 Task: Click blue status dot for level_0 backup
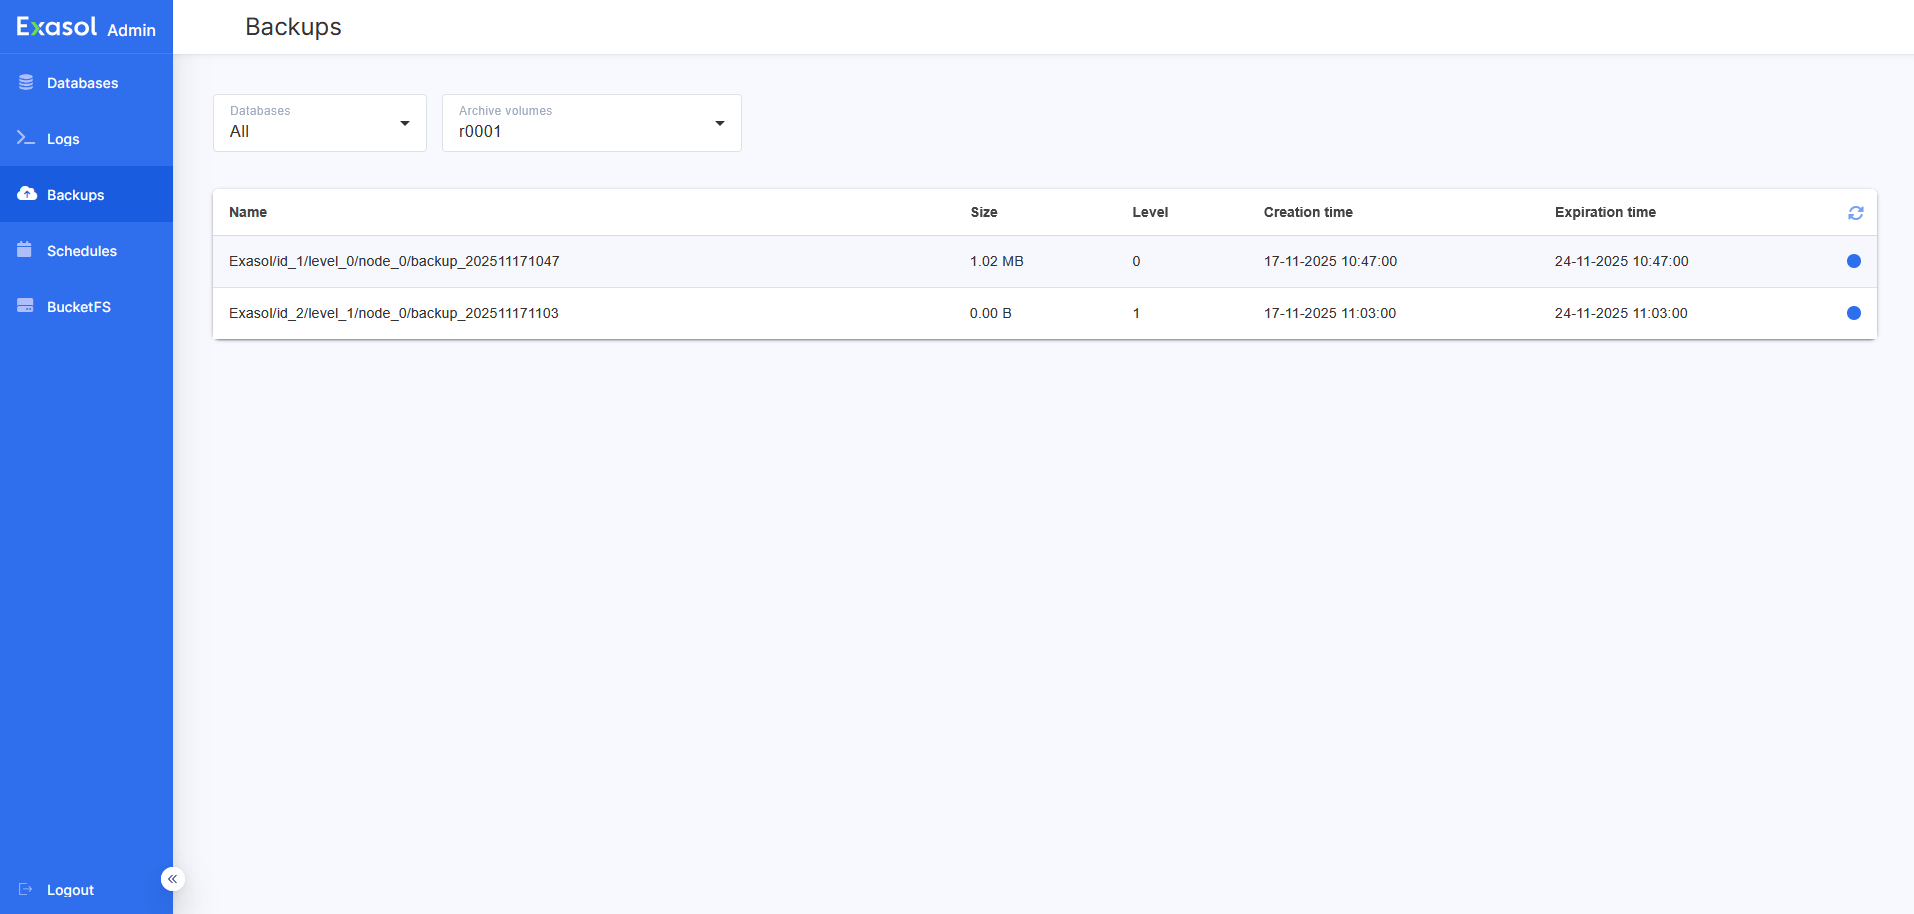pos(1853,261)
